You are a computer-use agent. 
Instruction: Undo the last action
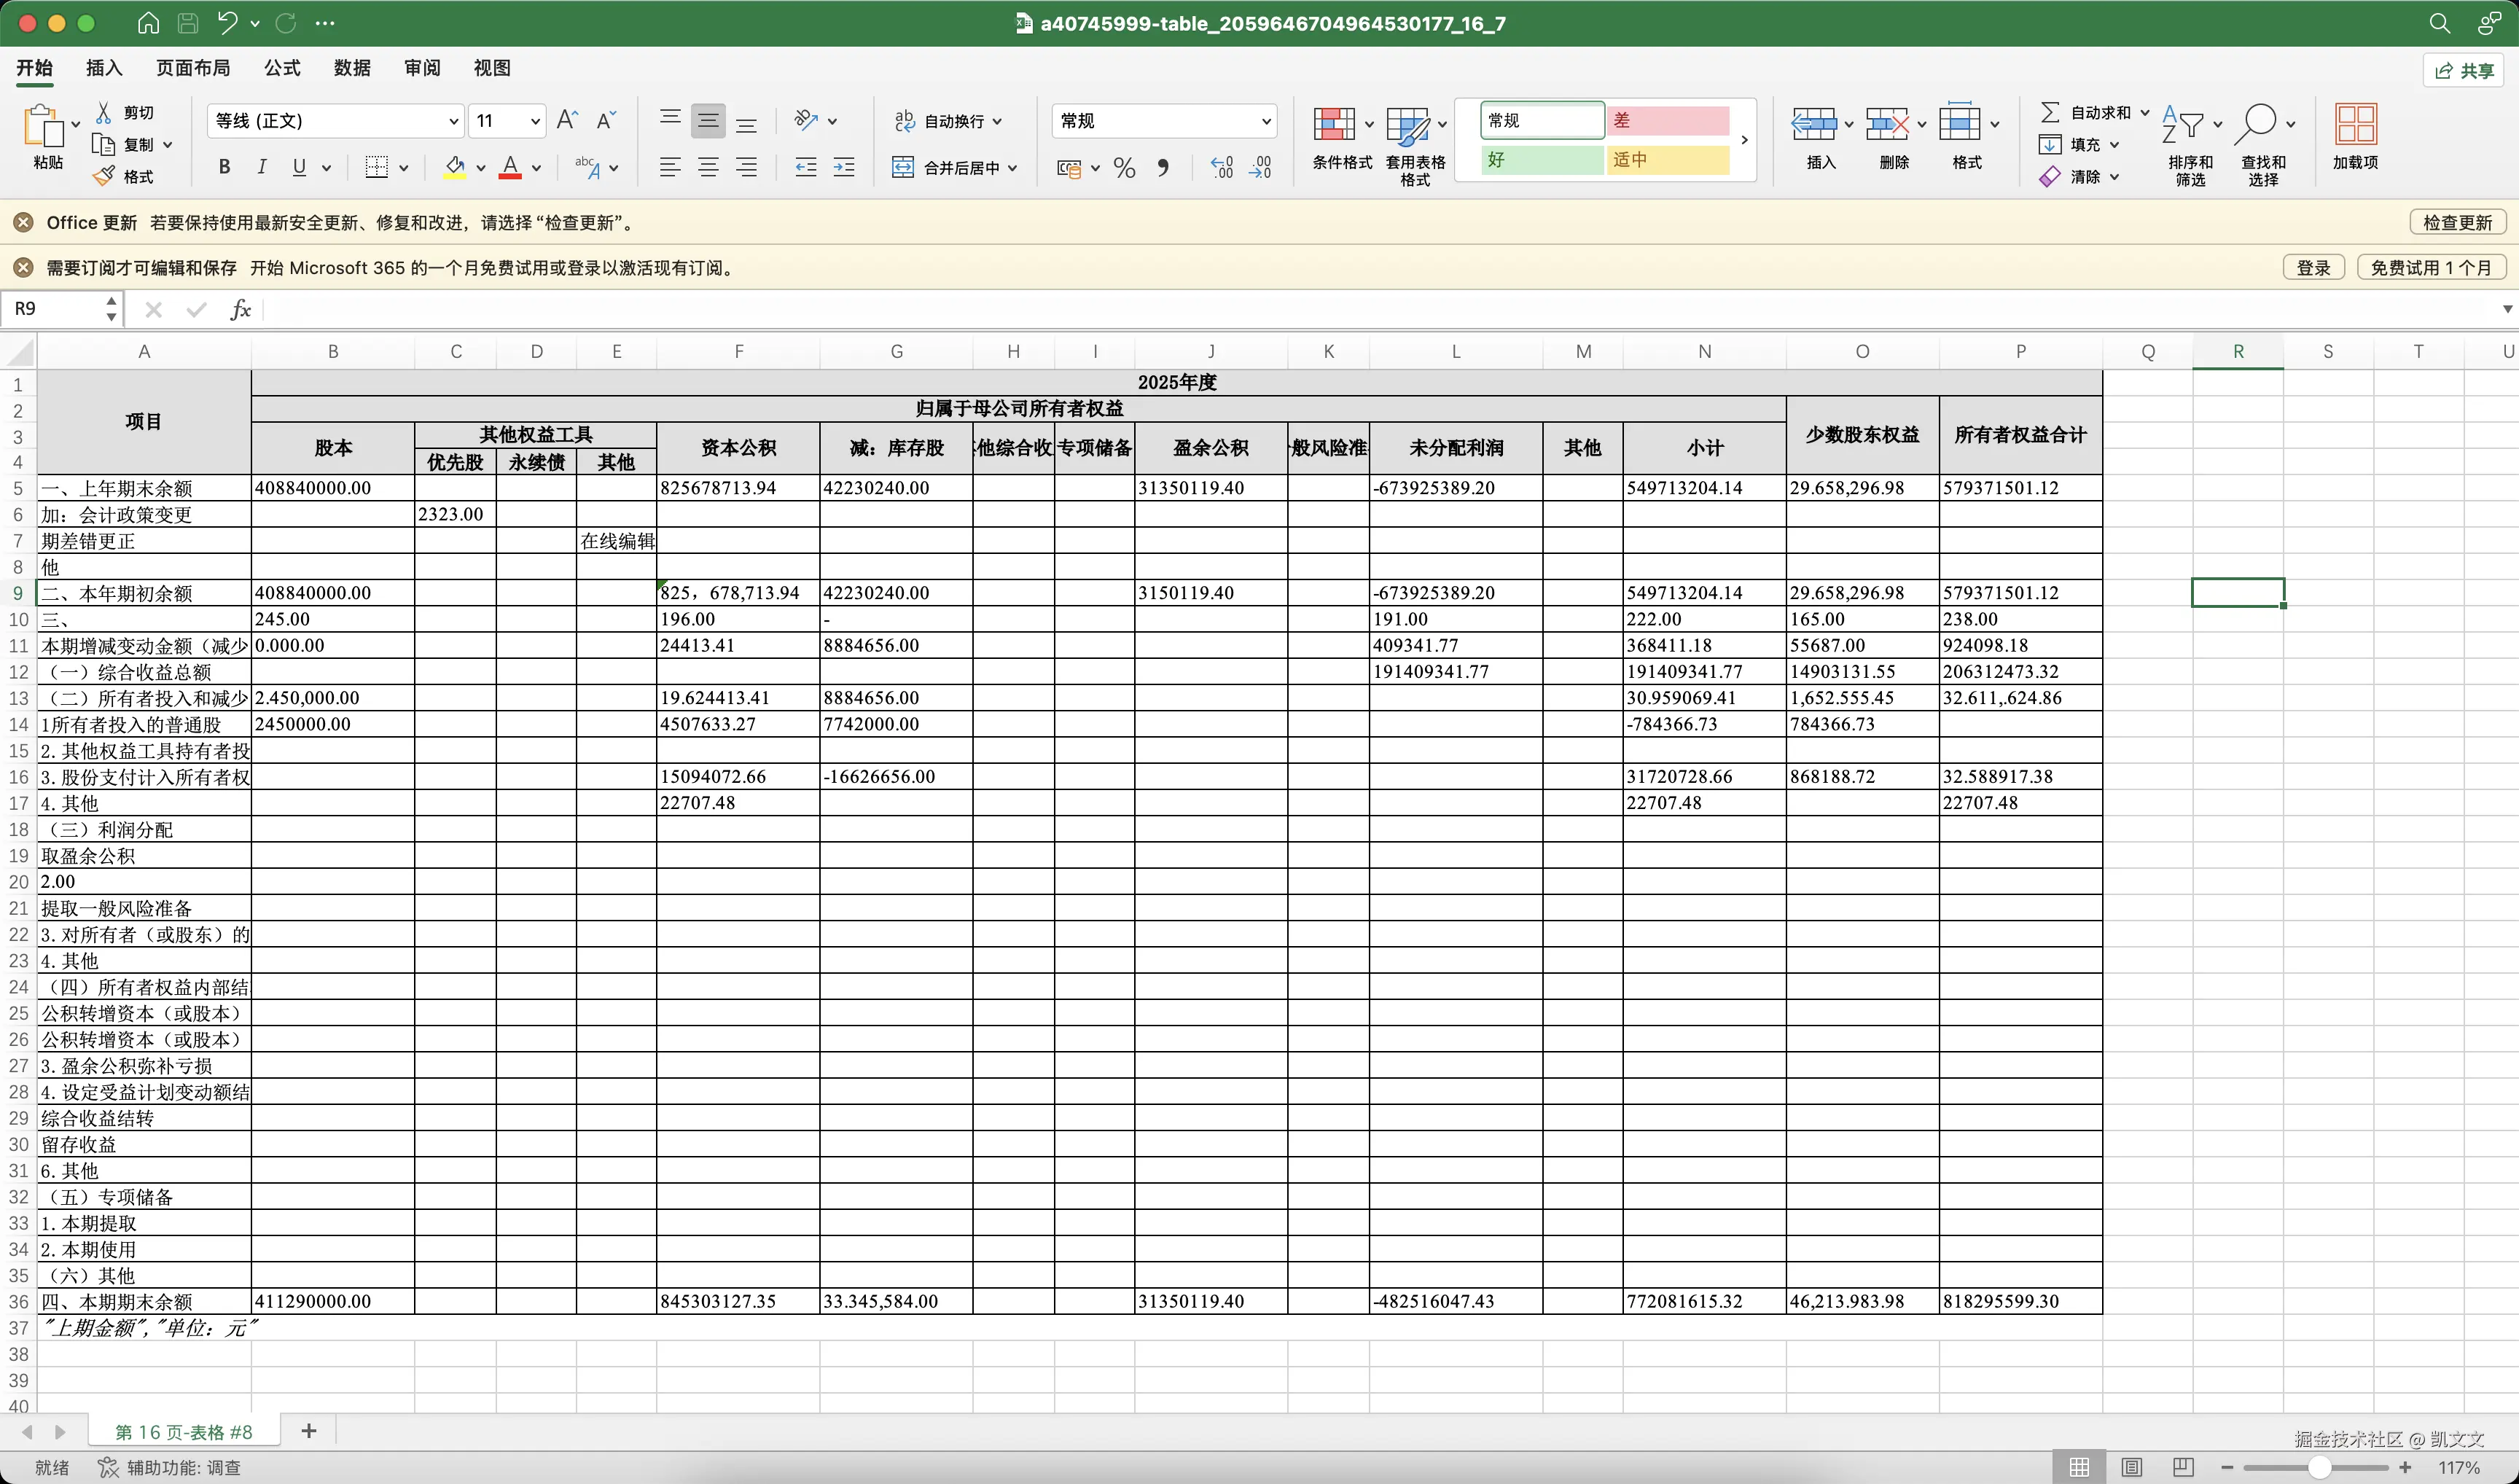[228, 23]
